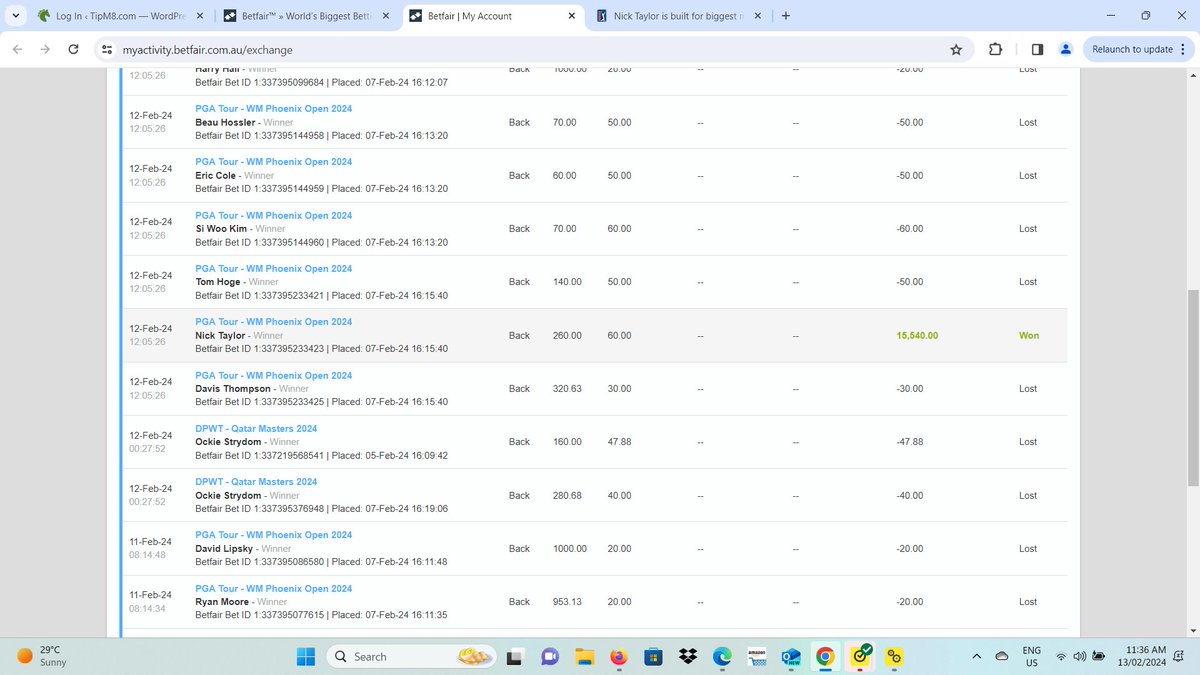This screenshot has width=1200, height=675.
Task: Show hidden system tray icons chevron
Action: point(976,656)
